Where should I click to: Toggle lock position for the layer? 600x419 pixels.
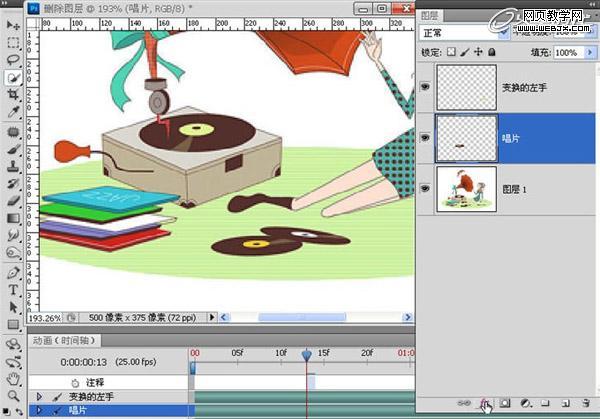pyautogui.click(x=479, y=52)
